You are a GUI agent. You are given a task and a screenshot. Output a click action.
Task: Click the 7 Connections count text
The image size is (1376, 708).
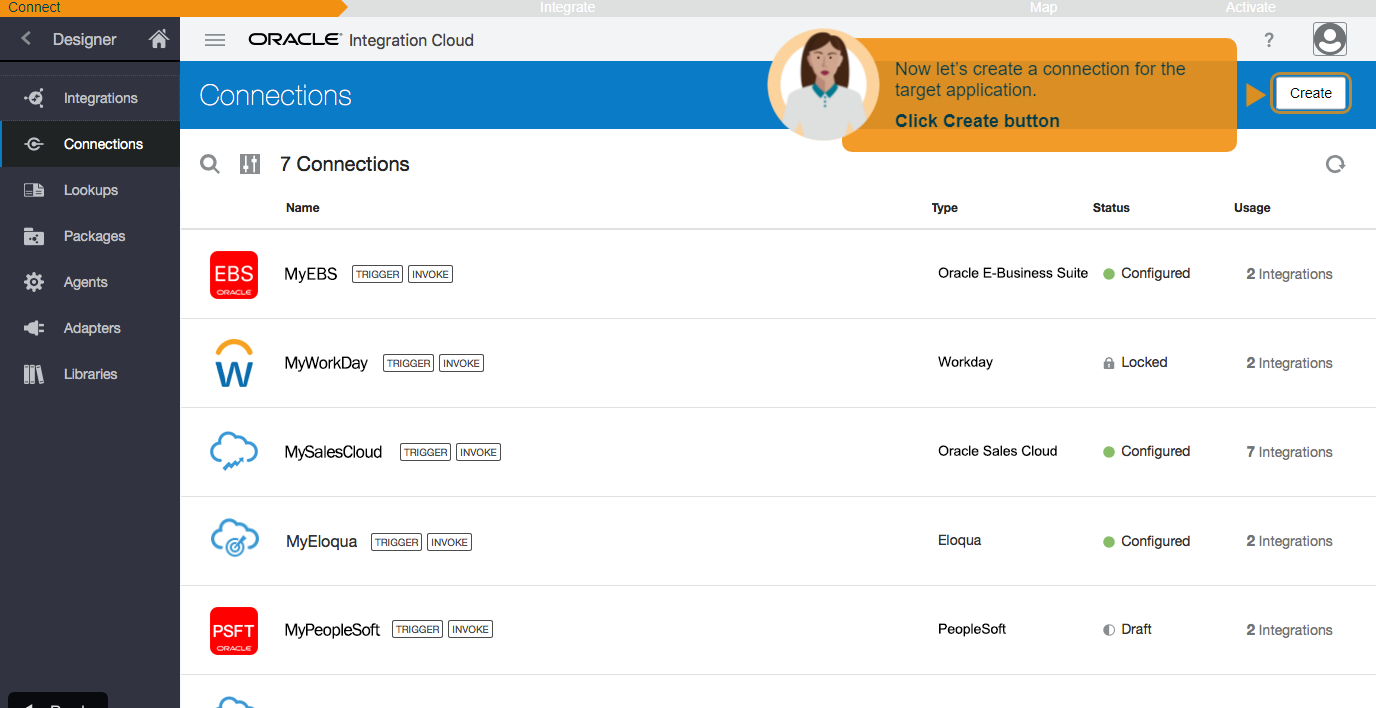(x=345, y=164)
